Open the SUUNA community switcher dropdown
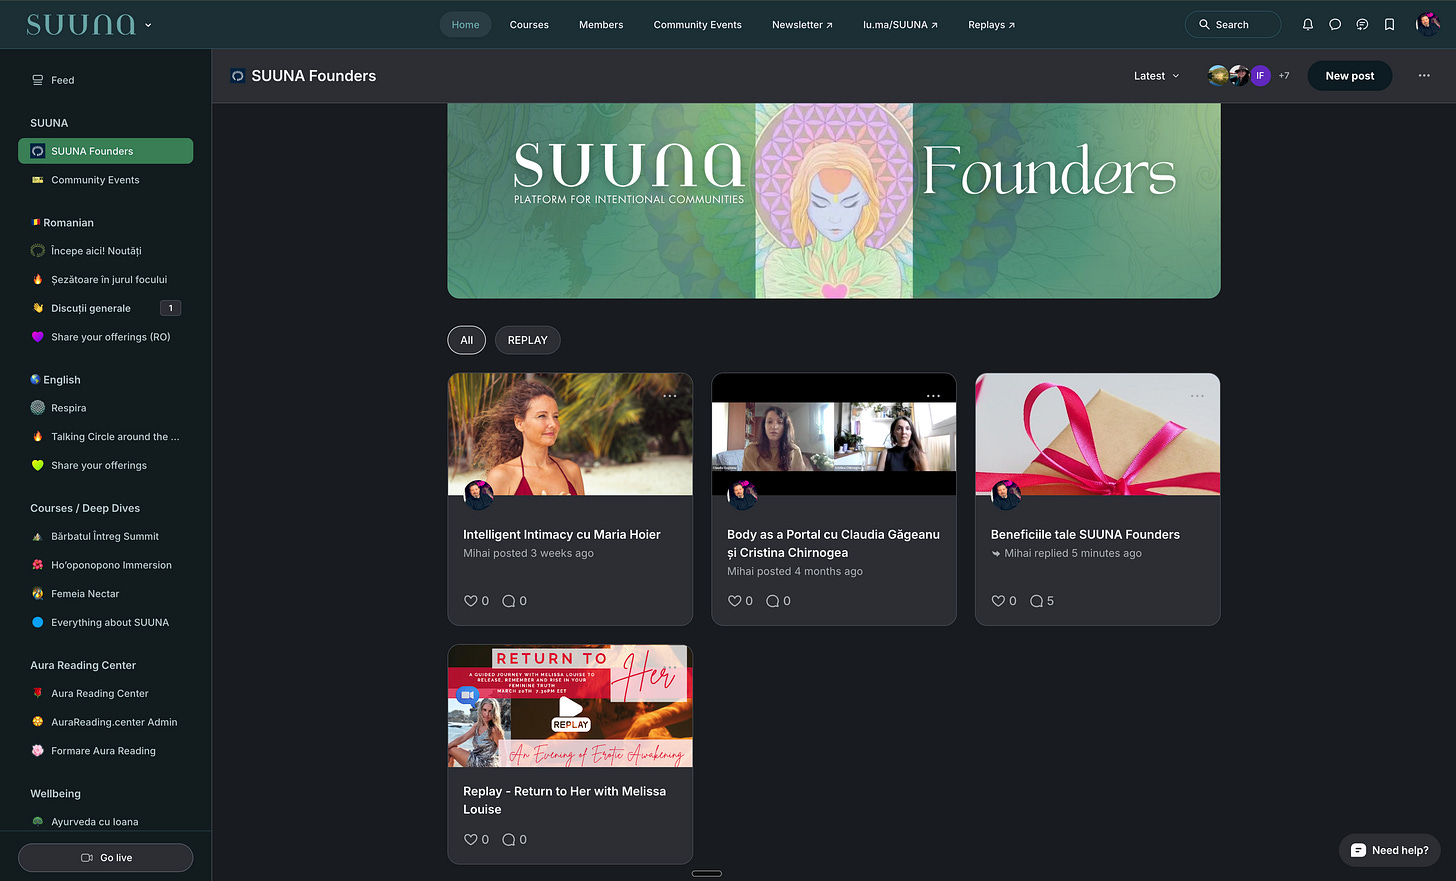 point(90,25)
